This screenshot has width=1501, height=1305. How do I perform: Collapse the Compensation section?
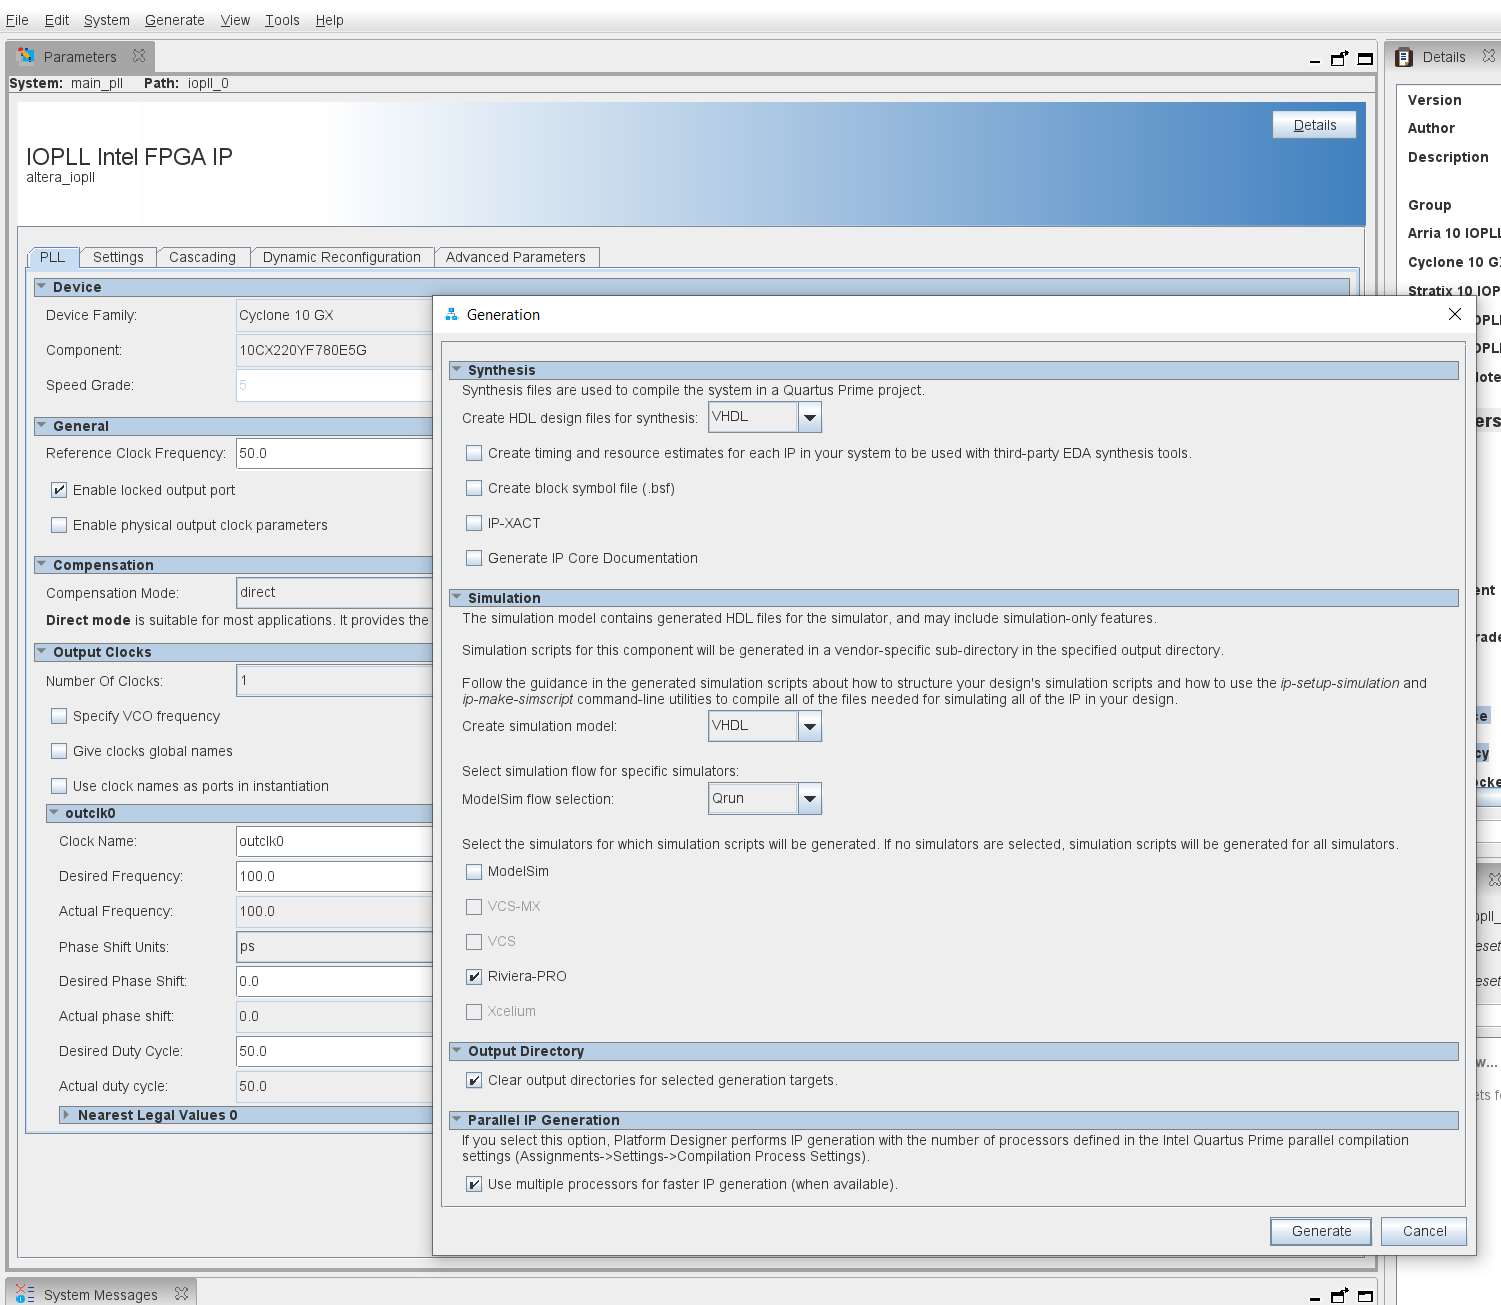pos(42,565)
